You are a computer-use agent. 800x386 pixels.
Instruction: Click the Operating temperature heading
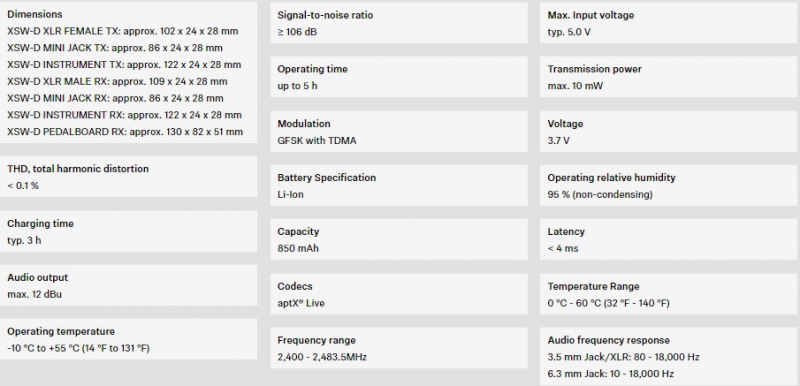click(x=61, y=331)
